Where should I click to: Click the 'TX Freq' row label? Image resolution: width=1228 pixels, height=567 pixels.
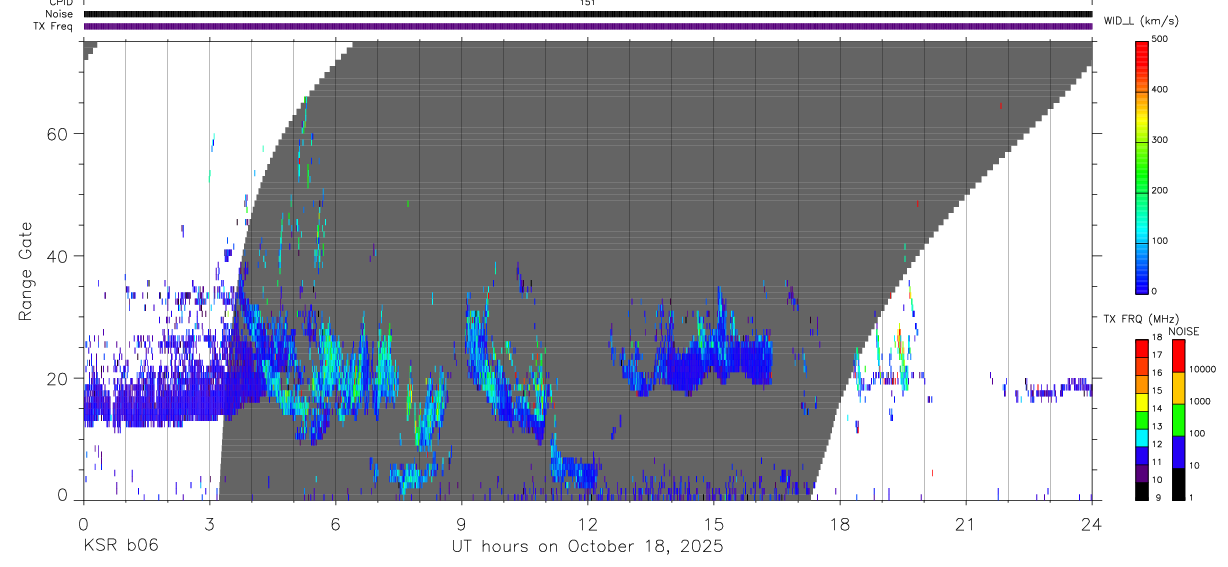55,25
